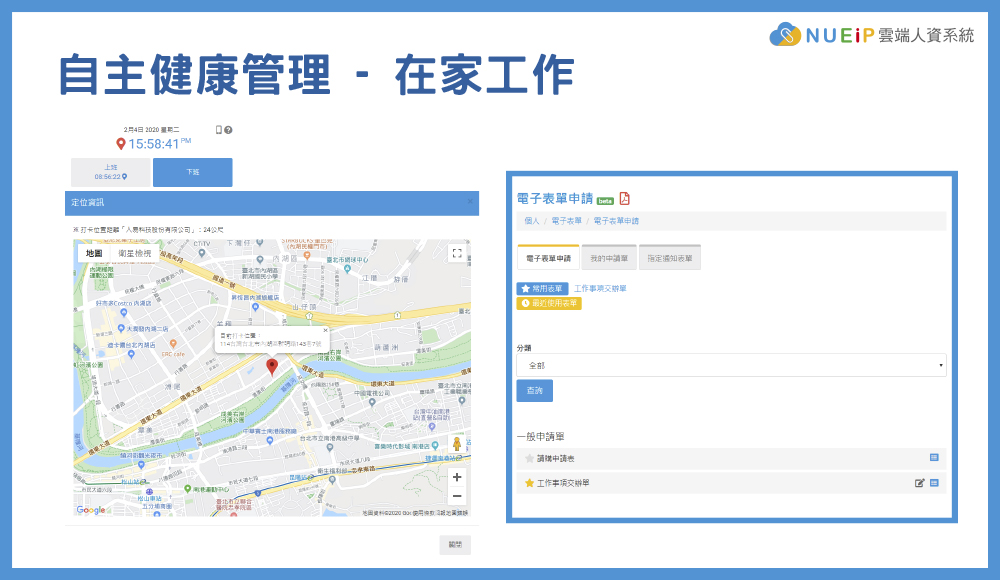This screenshot has height=580, width=1000.
Task: Toggle map fullscreen view
Action: coord(457,253)
